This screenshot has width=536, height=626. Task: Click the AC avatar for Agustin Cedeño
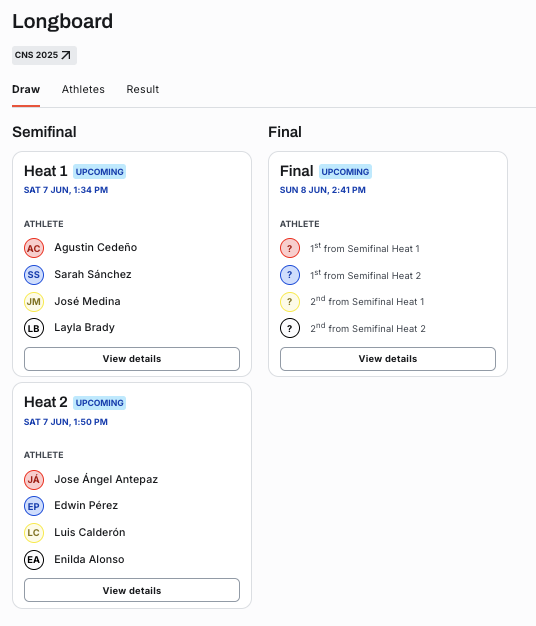coord(34,248)
